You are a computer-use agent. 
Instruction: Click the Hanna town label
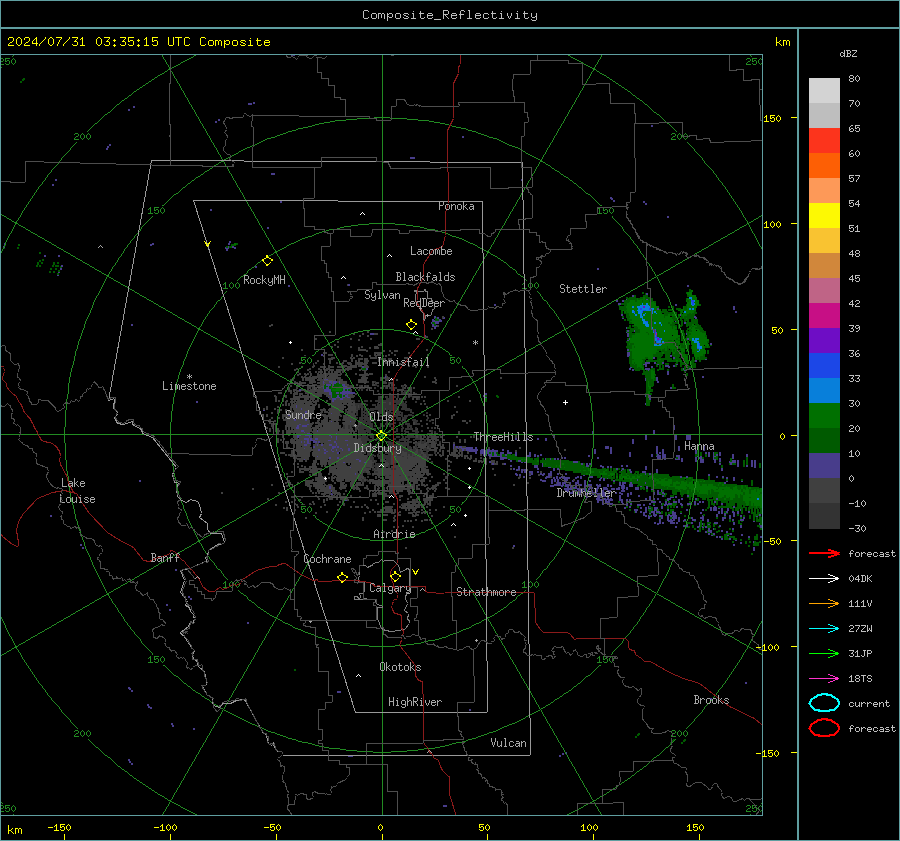coord(699,446)
